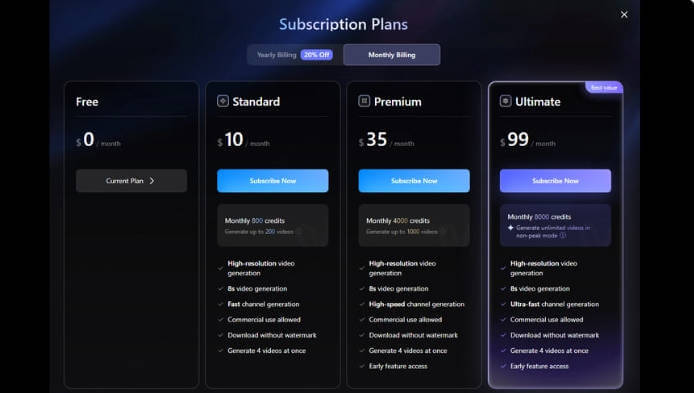Click the Monthly 800 credits box

coord(273,225)
